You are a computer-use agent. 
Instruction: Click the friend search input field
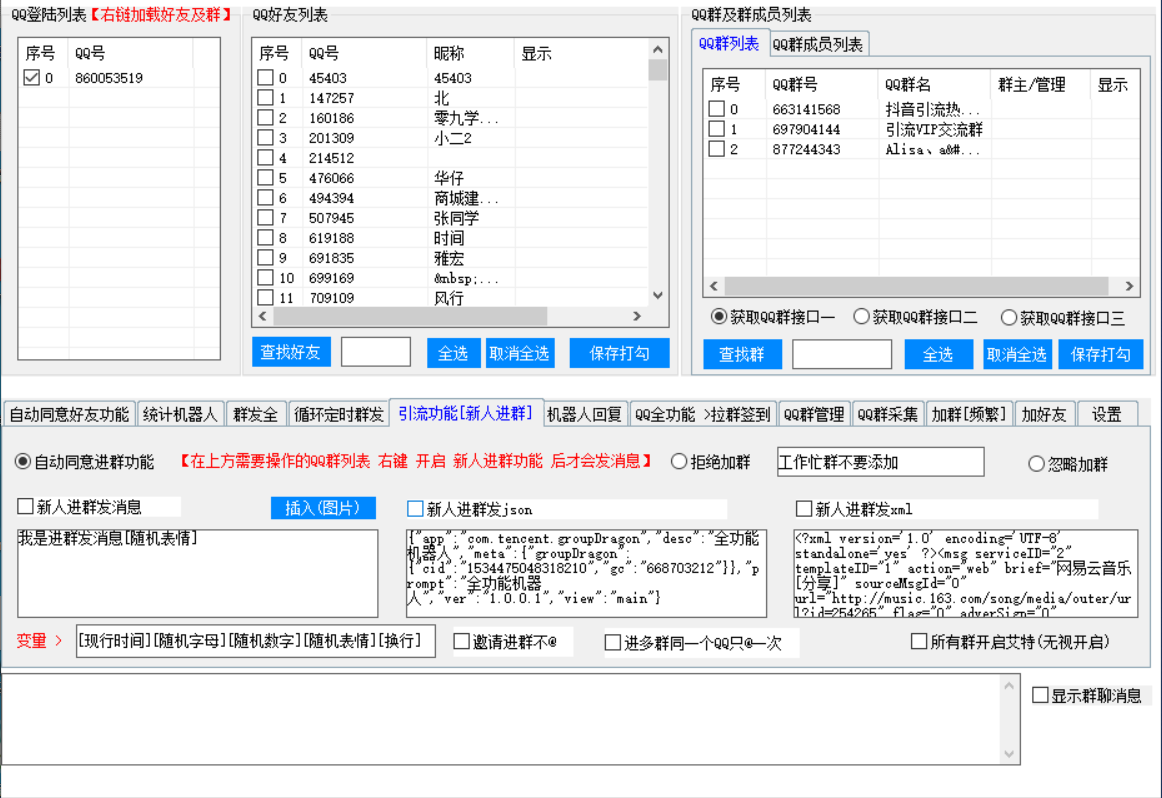(x=375, y=352)
